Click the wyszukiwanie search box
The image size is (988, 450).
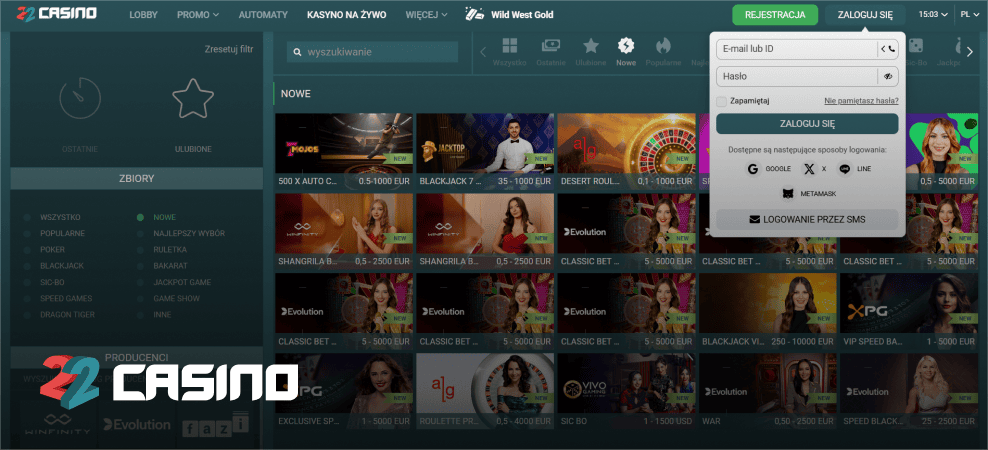coord(372,52)
